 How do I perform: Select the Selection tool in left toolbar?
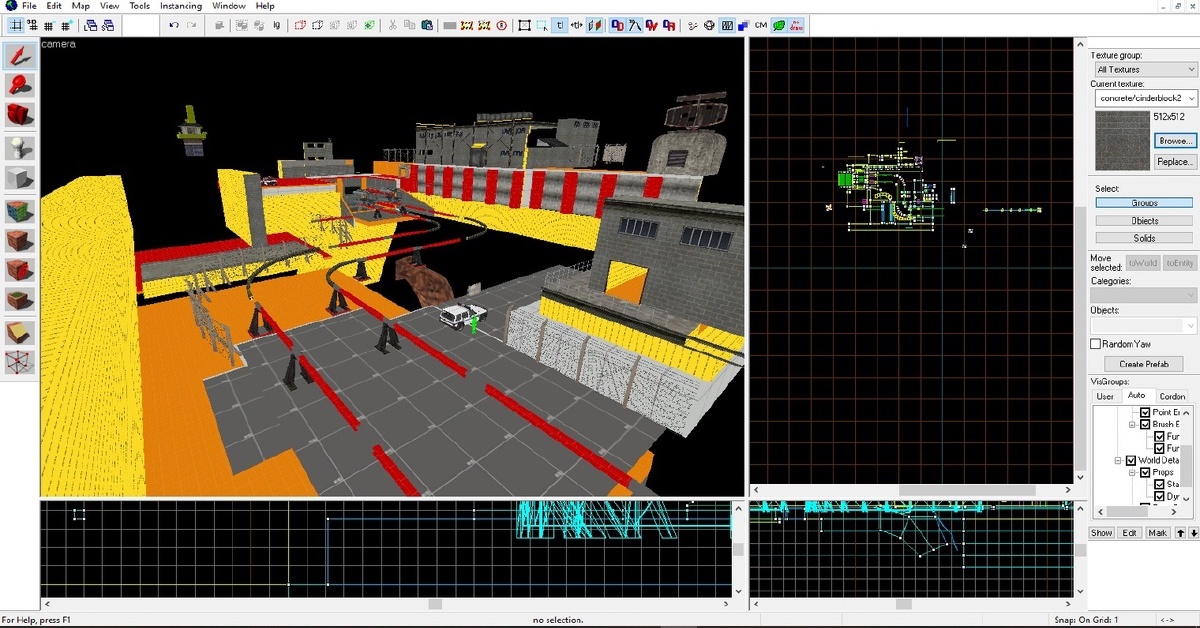click(x=20, y=56)
